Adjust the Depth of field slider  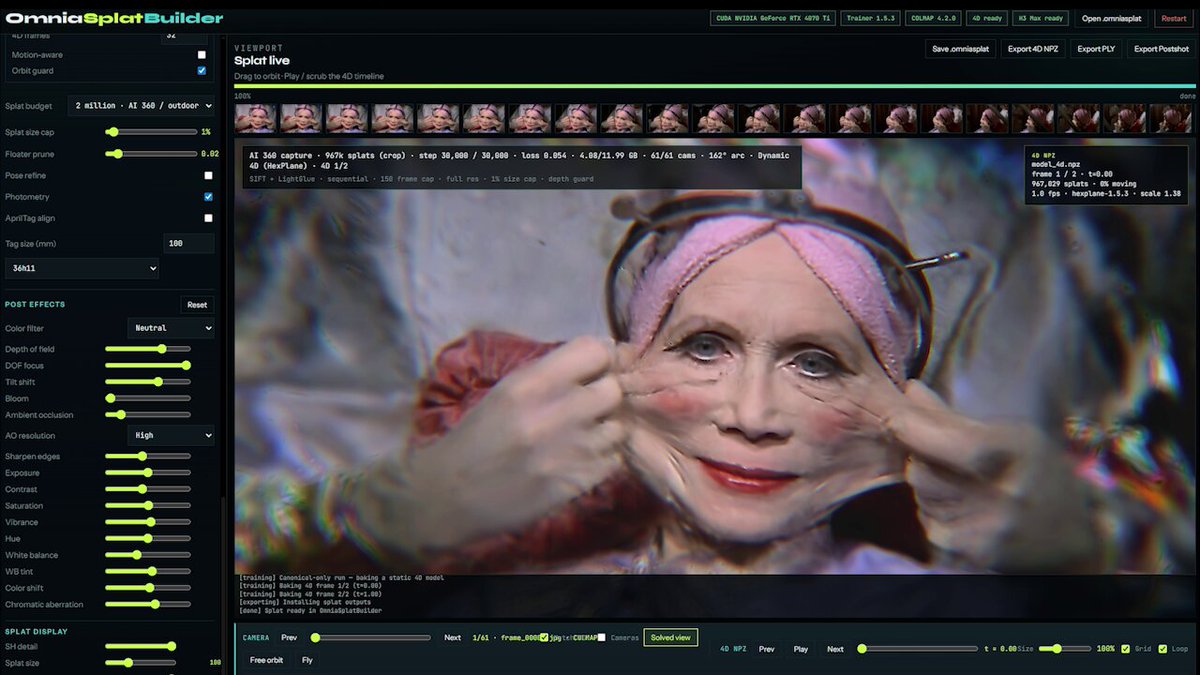[x=148, y=349]
